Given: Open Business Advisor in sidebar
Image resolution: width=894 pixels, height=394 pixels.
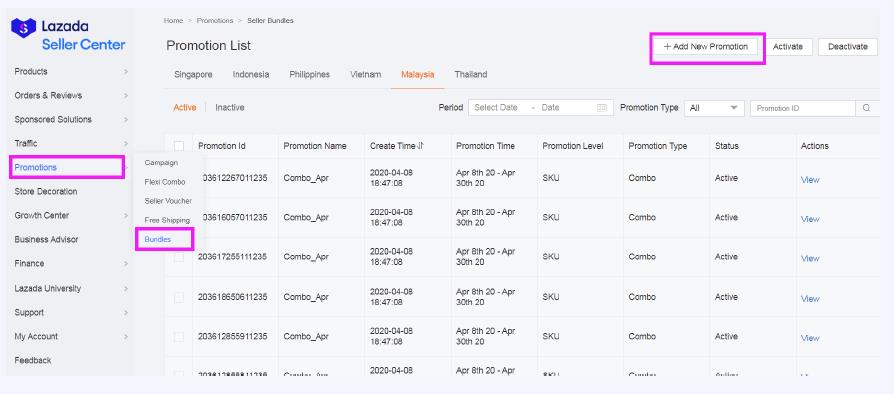Looking at the screenshot, I should 46,239.
